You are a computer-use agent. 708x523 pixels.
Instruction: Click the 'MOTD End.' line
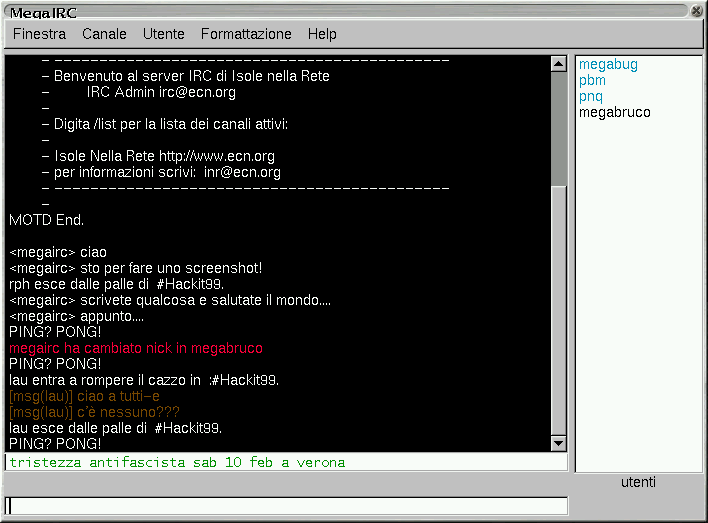pyautogui.click(x=47, y=220)
